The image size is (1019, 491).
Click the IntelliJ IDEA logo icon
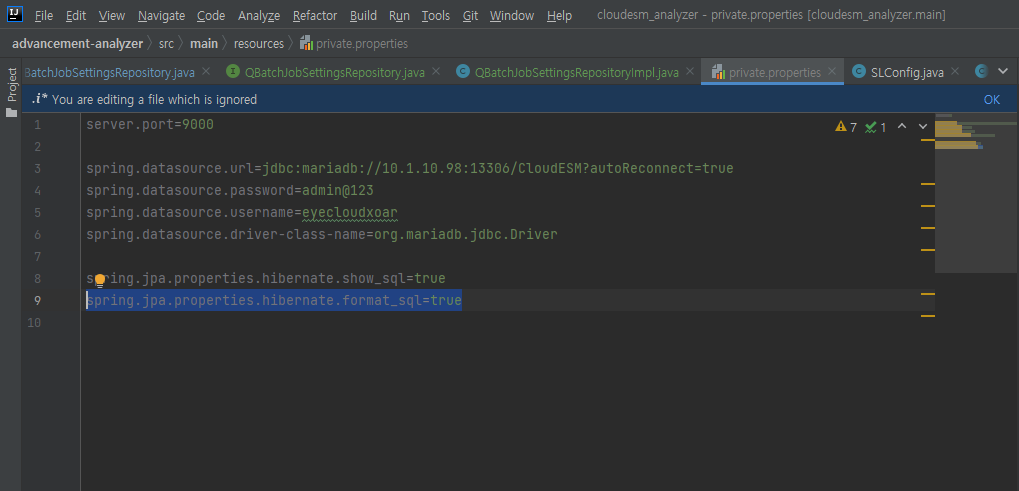[16, 14]
